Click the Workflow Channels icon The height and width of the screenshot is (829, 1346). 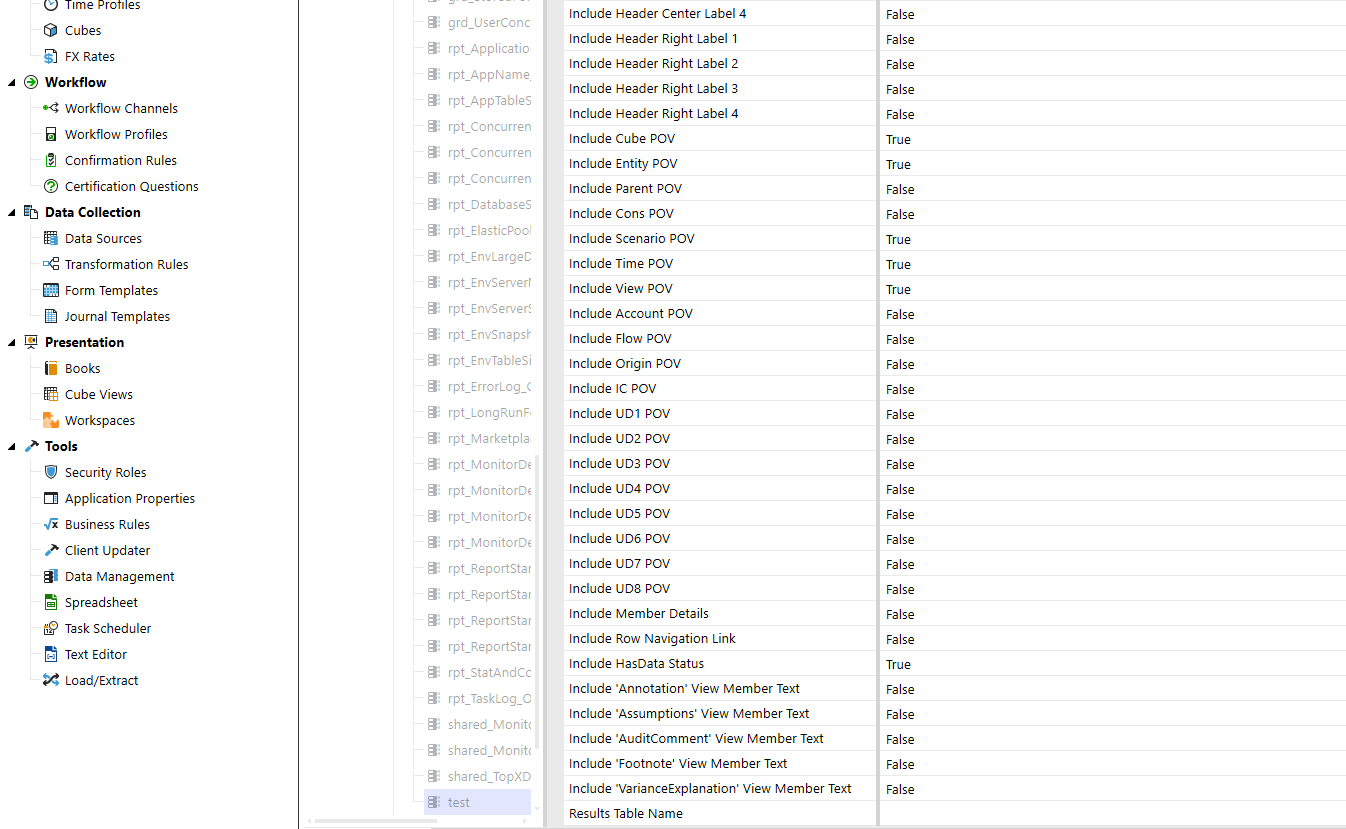click(51, 108)
